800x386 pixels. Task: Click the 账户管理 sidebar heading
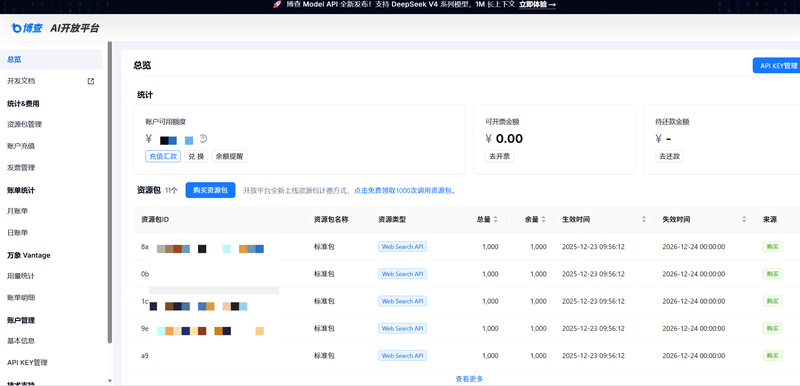pos(21,320)
